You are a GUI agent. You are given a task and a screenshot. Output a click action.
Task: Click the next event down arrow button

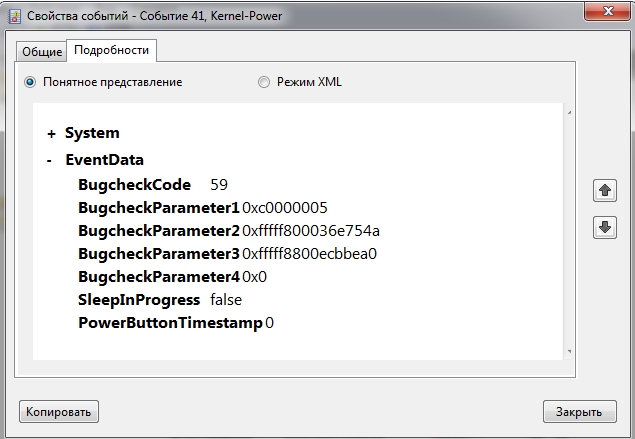point(604,227)
